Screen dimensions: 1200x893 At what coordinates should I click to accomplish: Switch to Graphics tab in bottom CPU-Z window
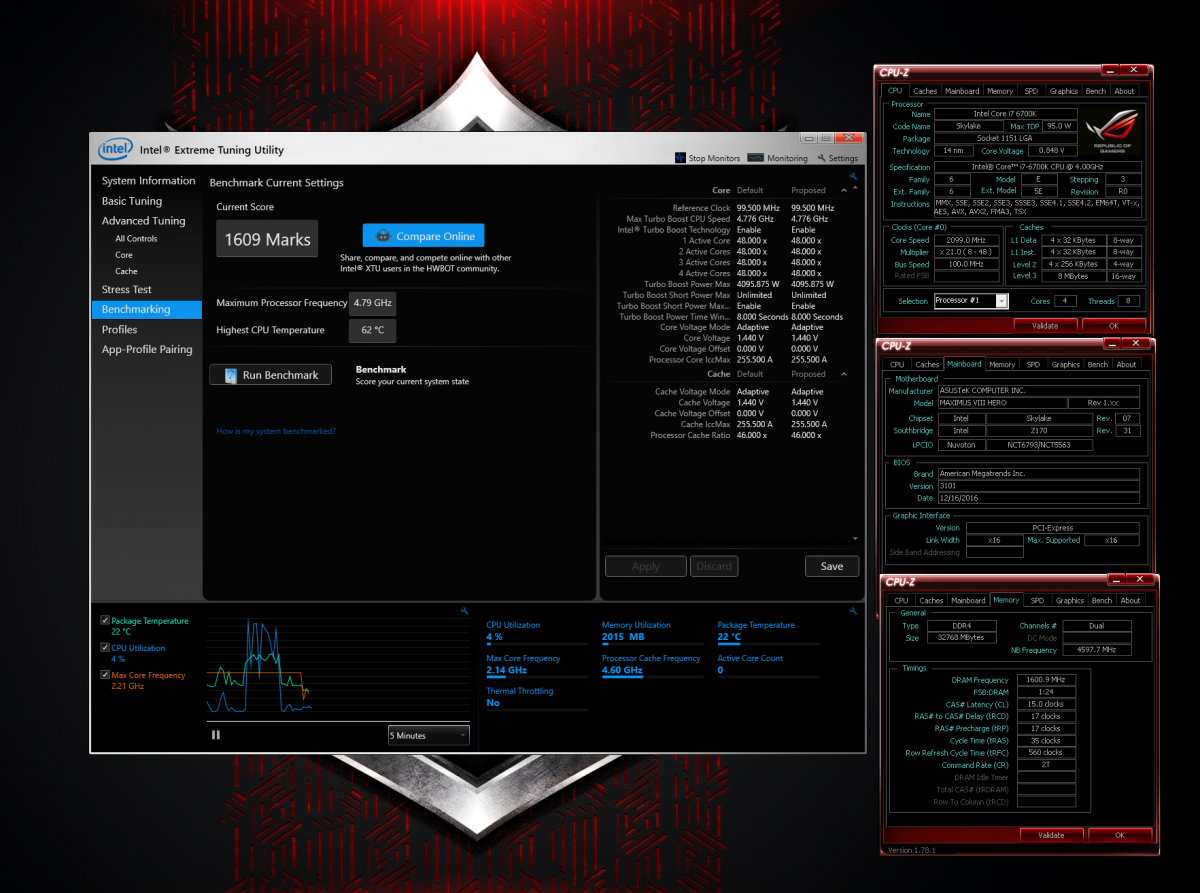click(1070, 600)
